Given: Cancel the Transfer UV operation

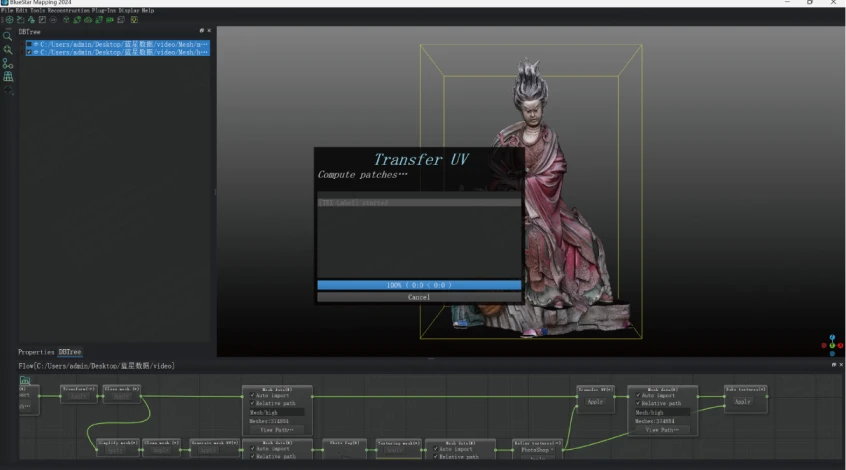Looking at the screenshot, I should coord(419,297).
